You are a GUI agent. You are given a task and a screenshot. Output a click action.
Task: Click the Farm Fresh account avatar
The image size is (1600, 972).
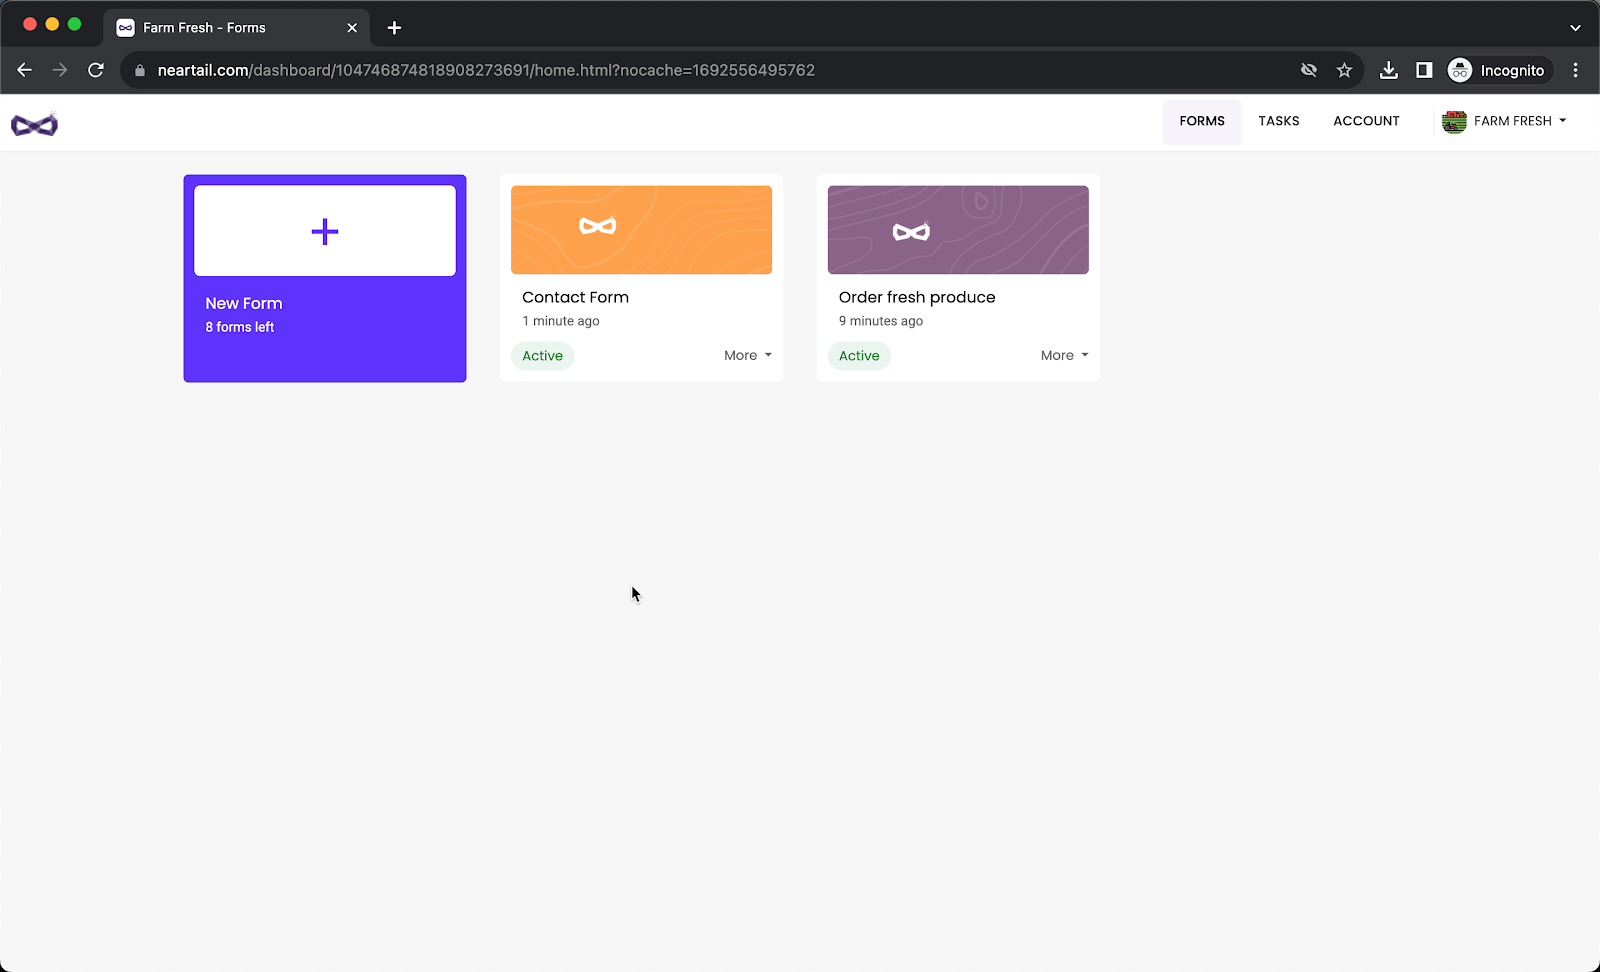point(1454,121)
